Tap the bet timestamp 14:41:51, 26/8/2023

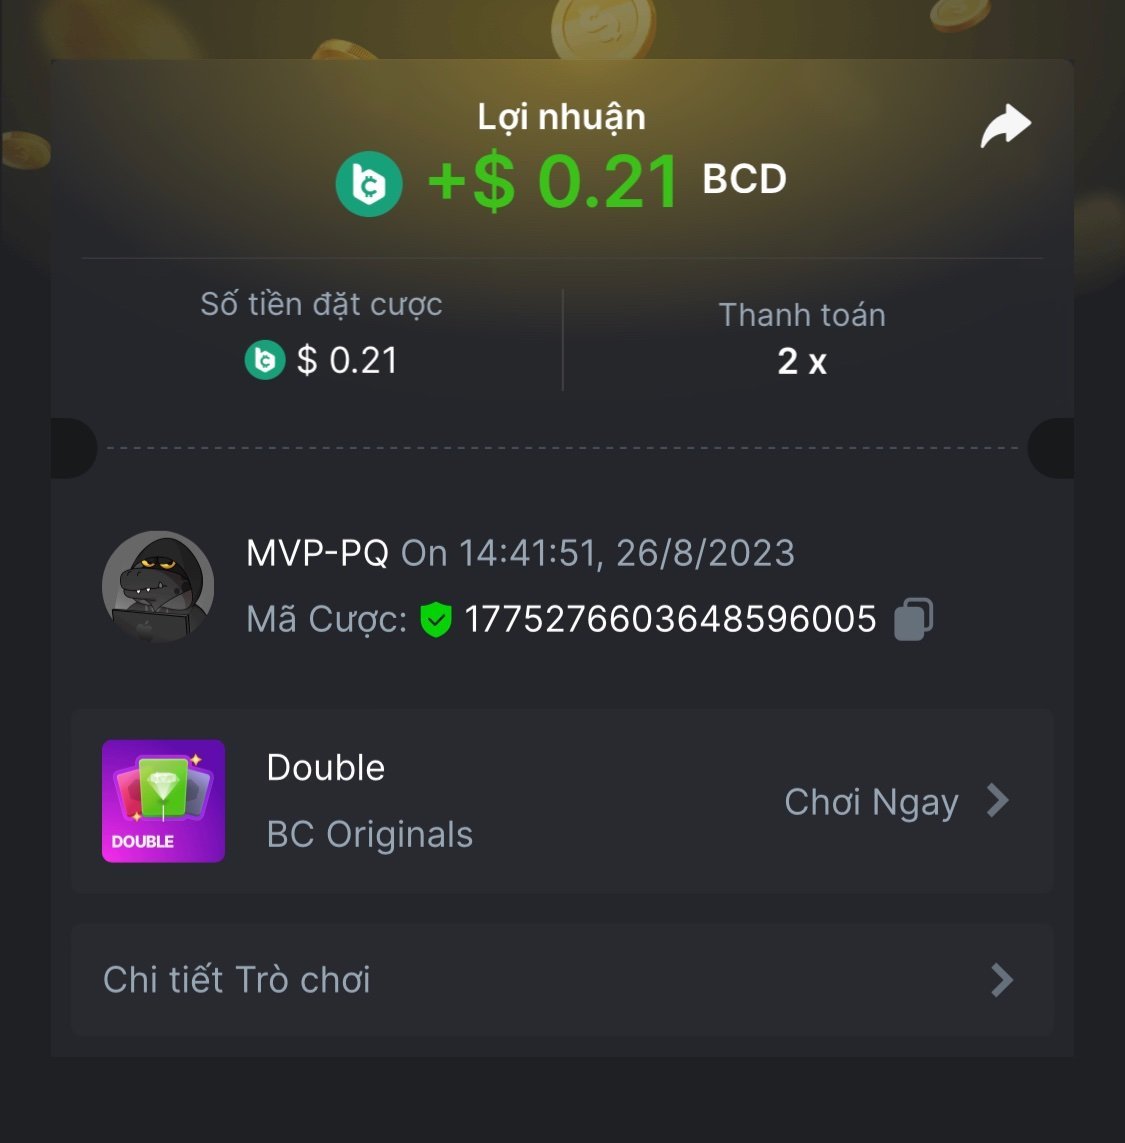click(x=626, y=553)
